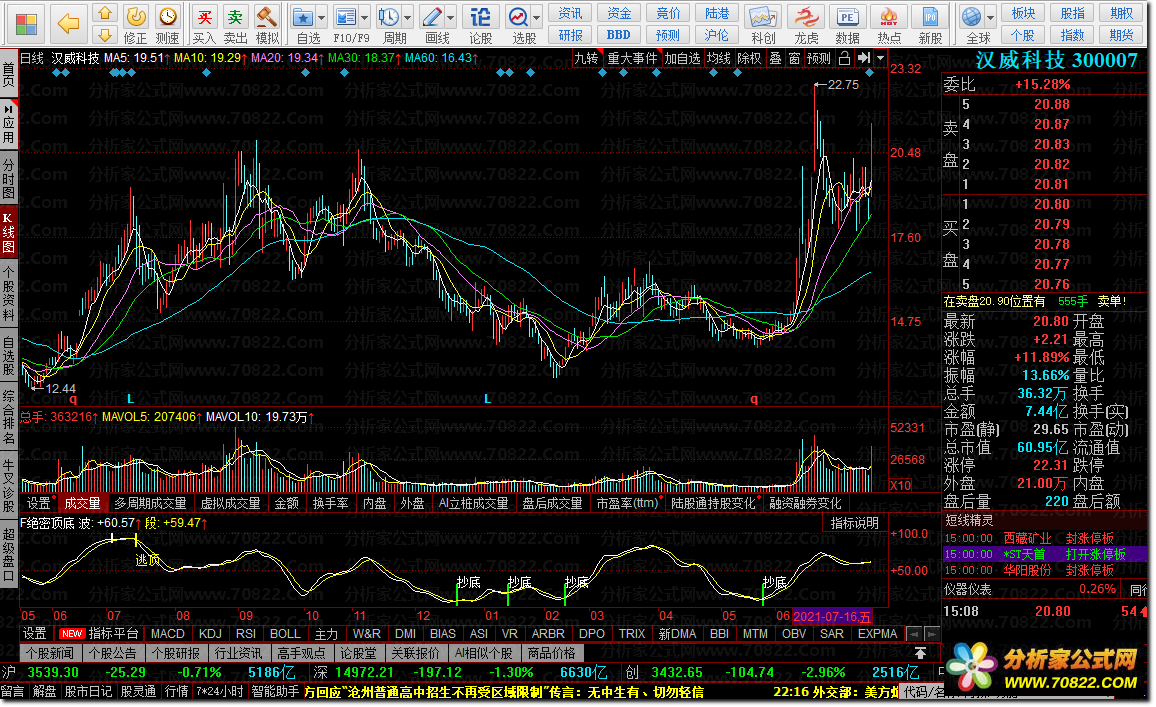Click 加自选 to add to watchlist
This screenshot has height=707, width=1156.
[x=682, y=58]
